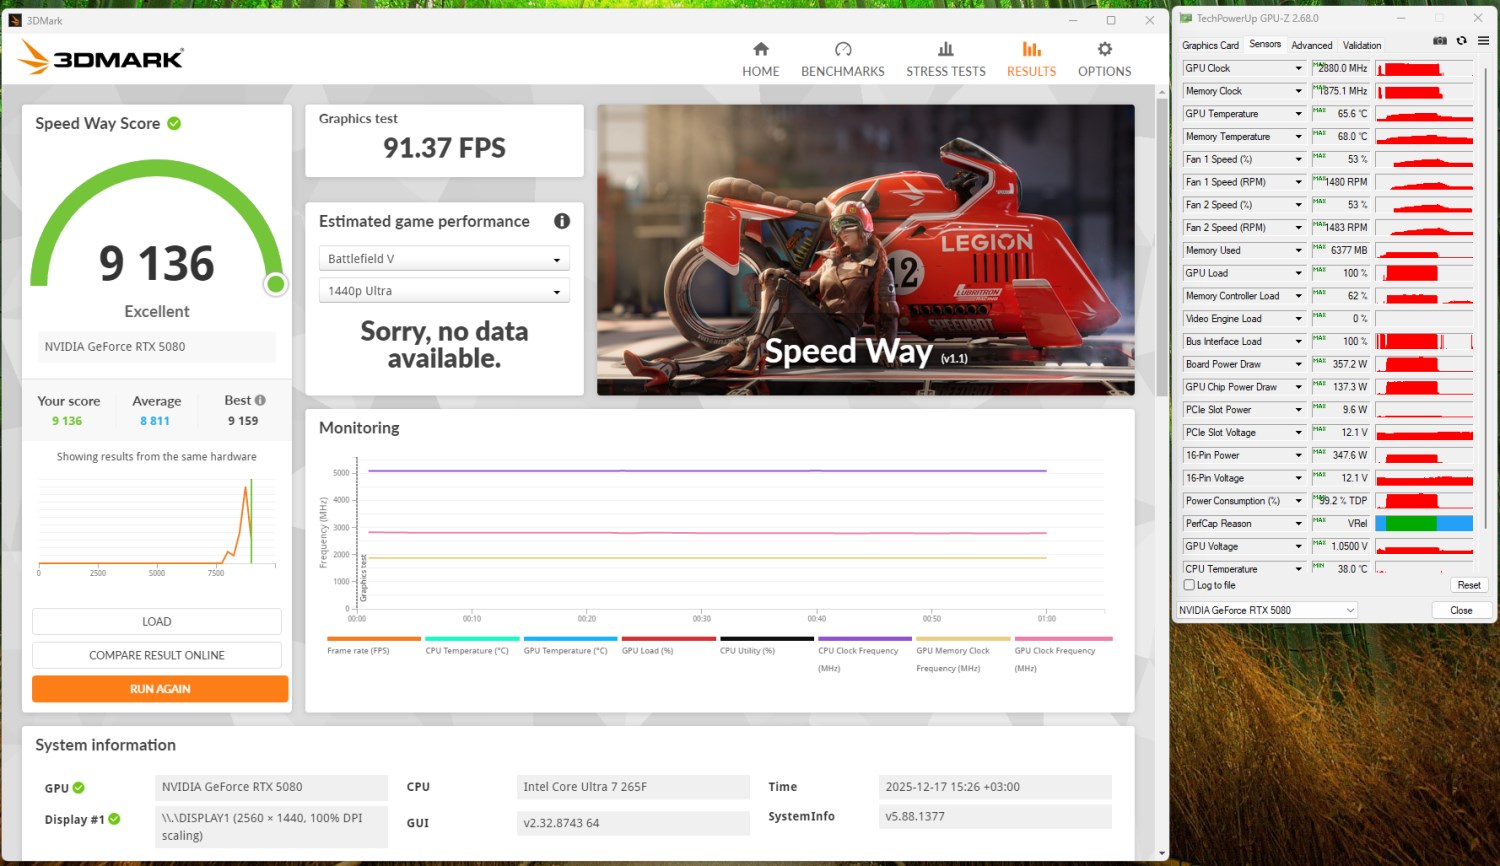The height and width of the screenshot is (866, 1500).
Task: Open the graphics card selector in GPU-Z
Action: coord(1267,610)
